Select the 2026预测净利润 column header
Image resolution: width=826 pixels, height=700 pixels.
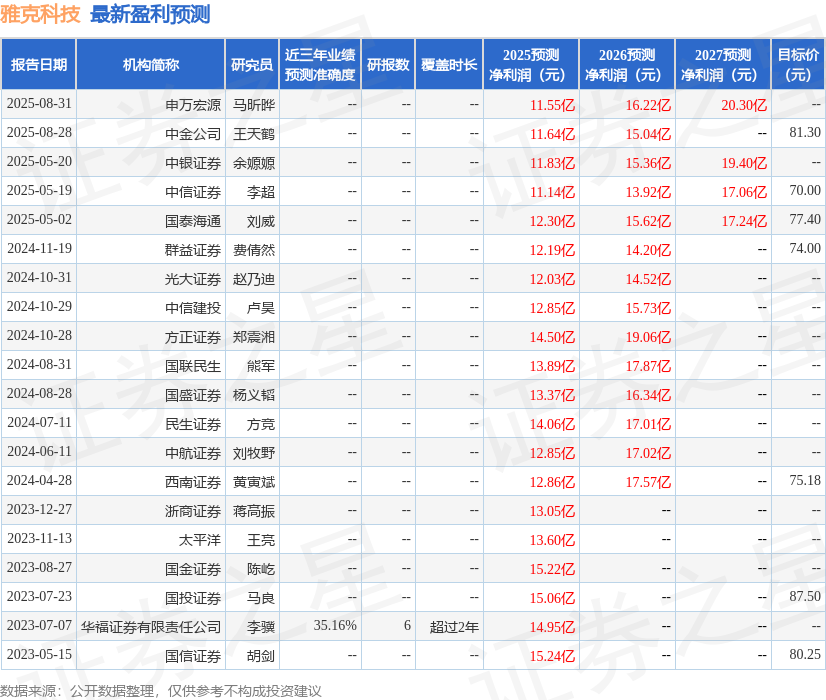click(x=627, y=64)
